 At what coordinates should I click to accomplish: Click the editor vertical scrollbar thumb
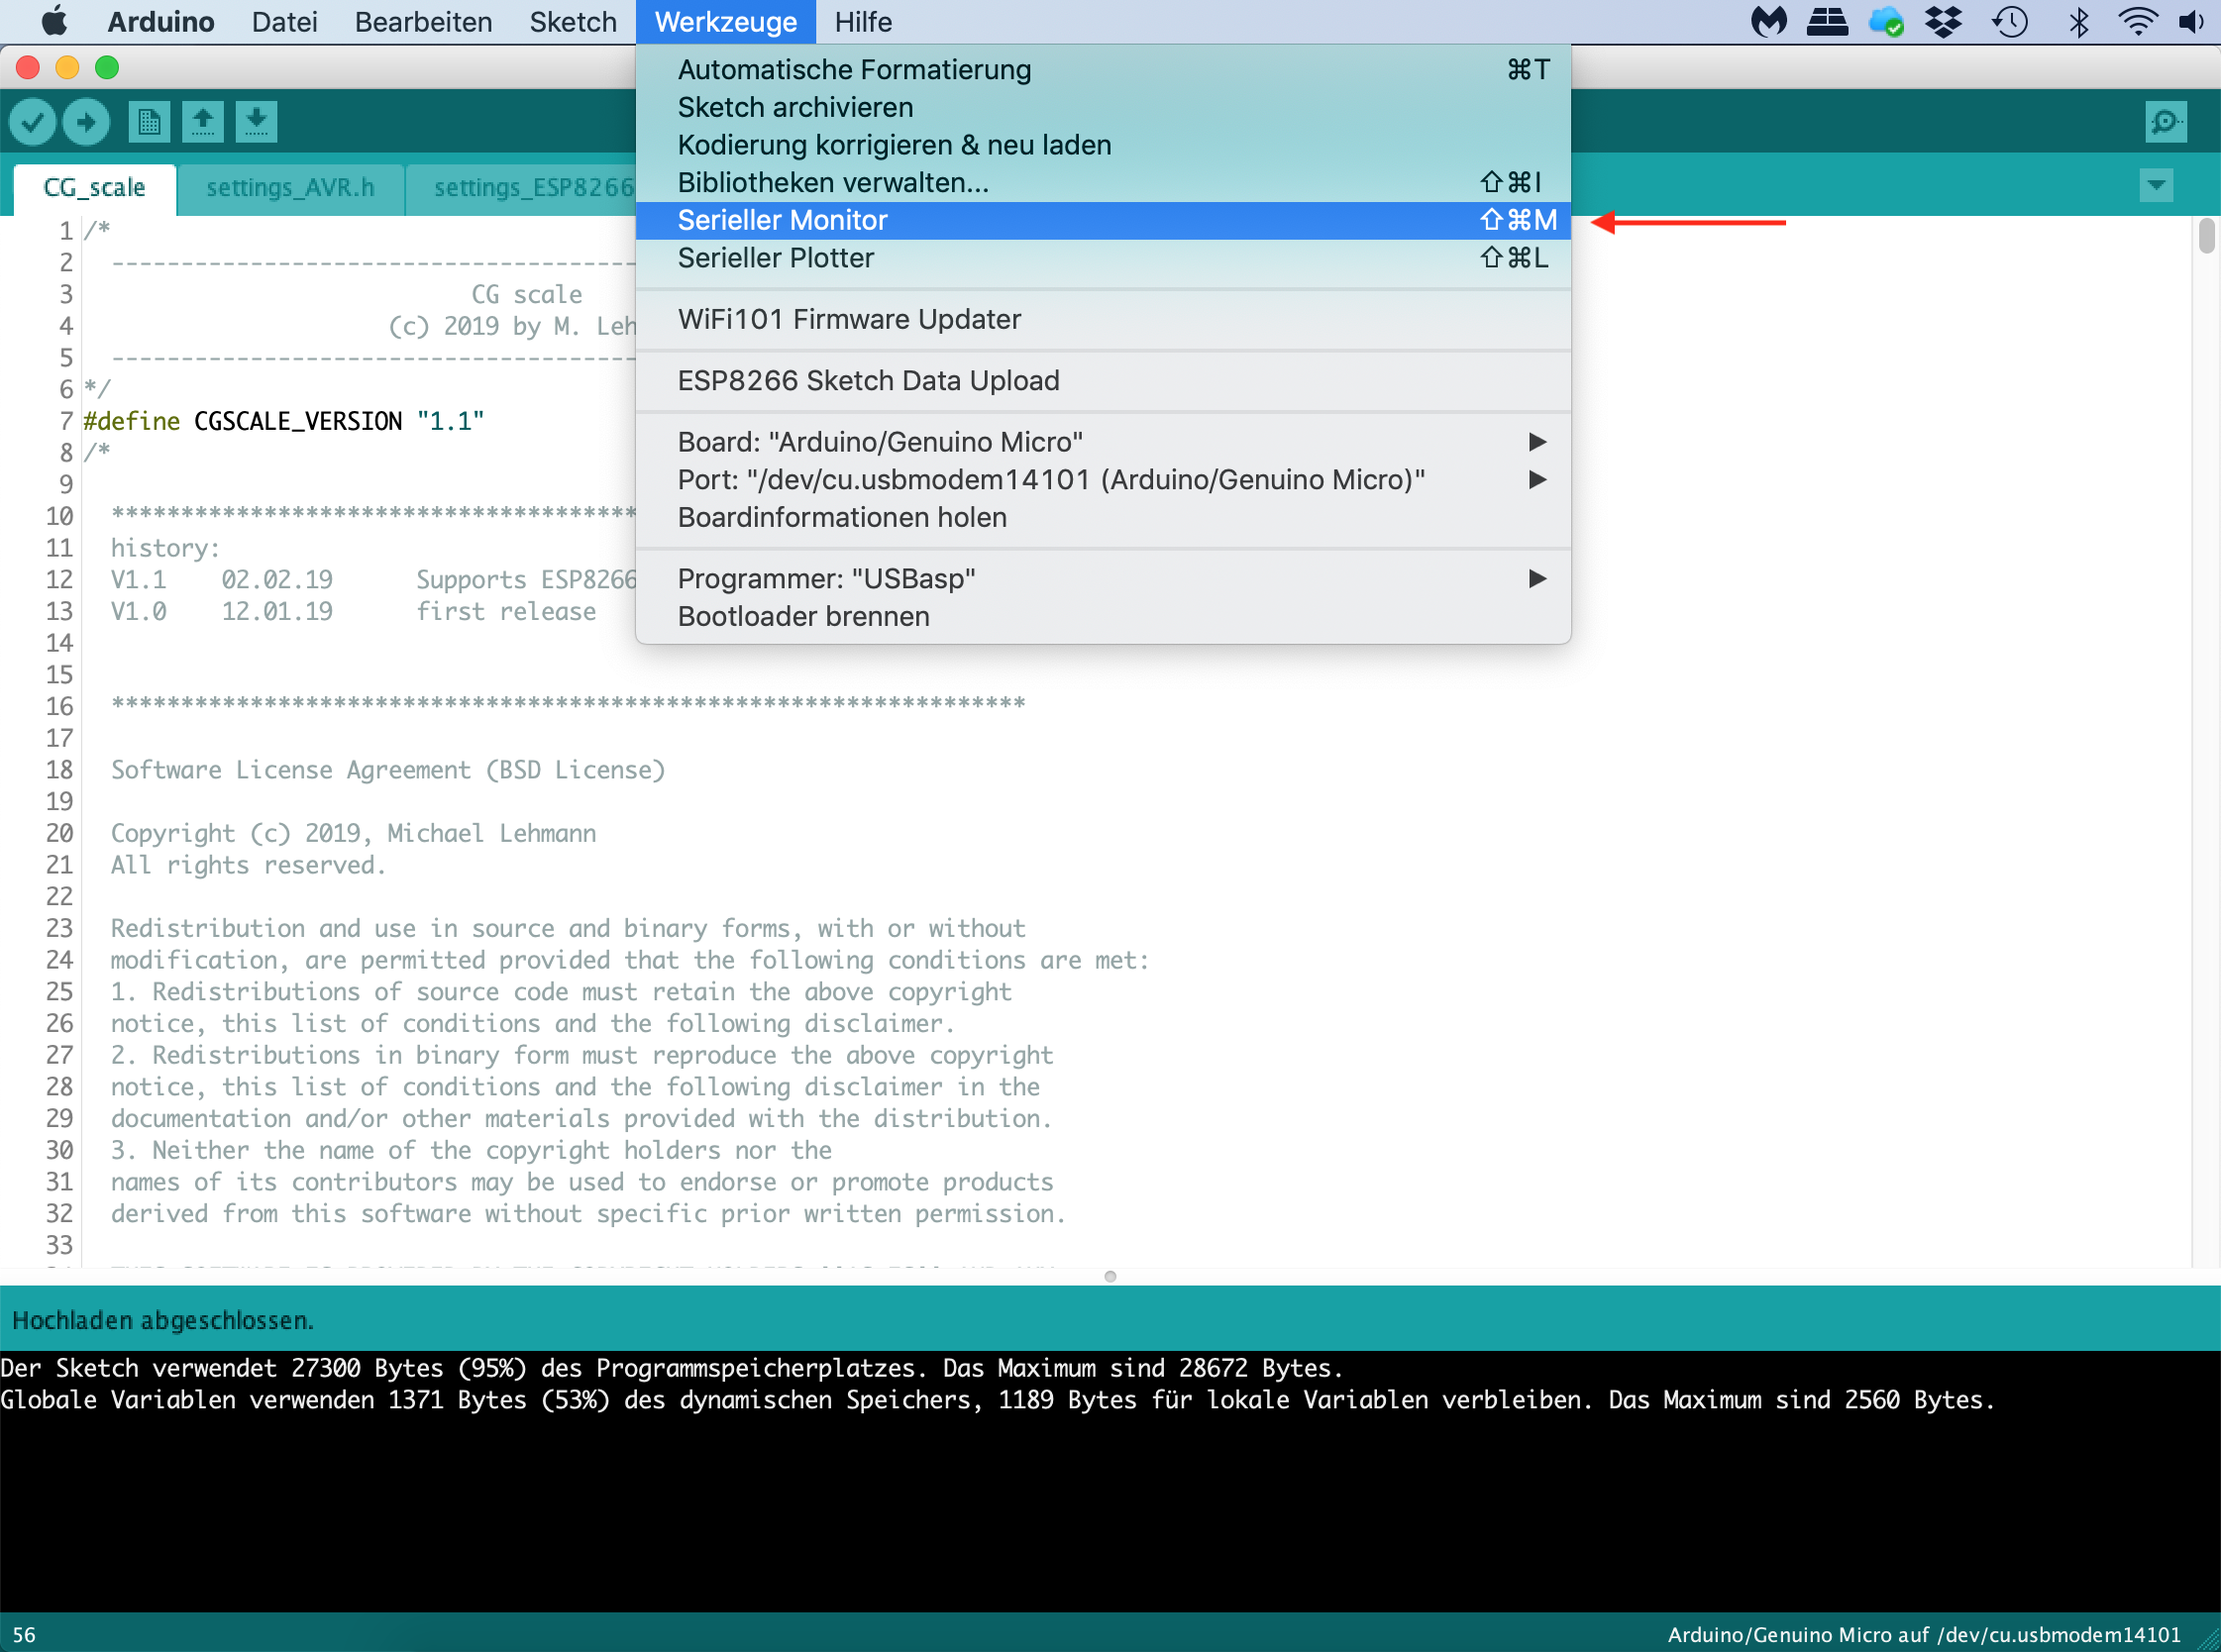tap(2207, 236)
